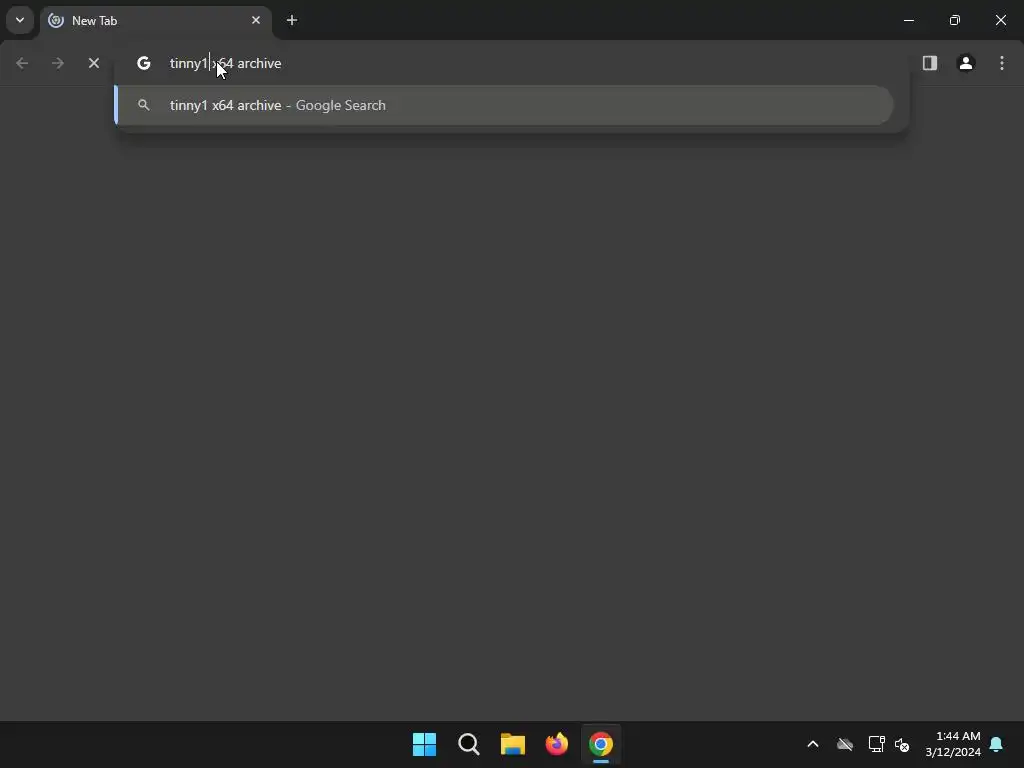Screen dimensions: 1024x768
Task: Click the Google icon in address bar
Action: (144, 63)
